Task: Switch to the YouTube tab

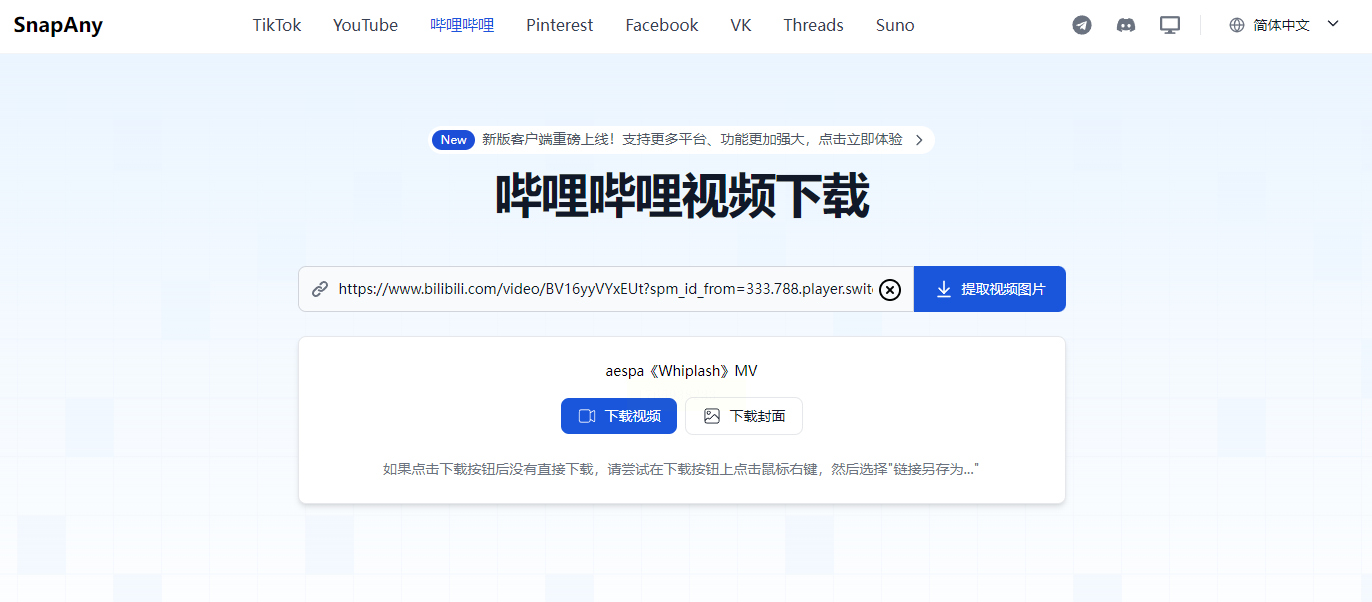Action: click(x=365, y=25)
